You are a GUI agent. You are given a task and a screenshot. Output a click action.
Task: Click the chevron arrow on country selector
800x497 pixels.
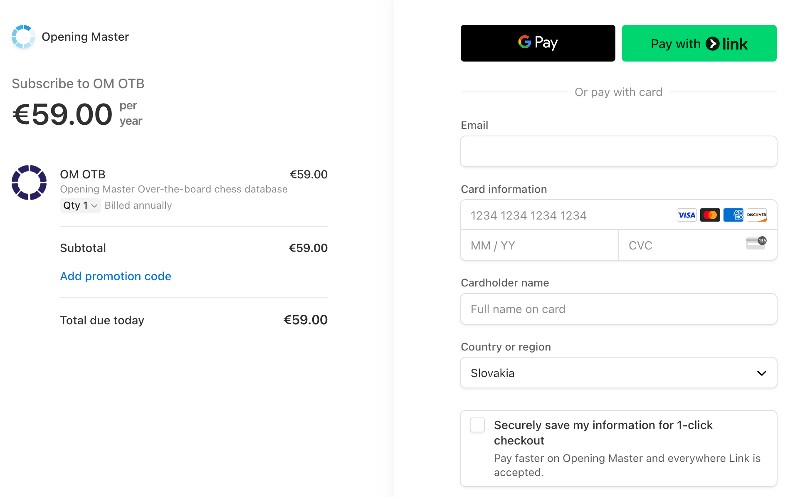[x=761, y=373]
